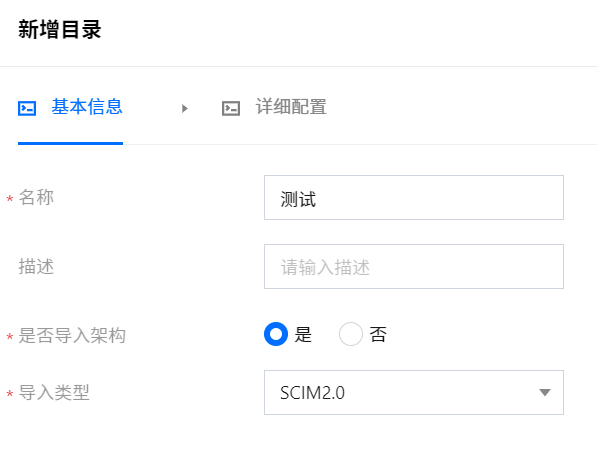Expand the 导入类型 dropdown arrow
Image resolution: width=597 pixels, height=468 pixels.
point(545,392)
